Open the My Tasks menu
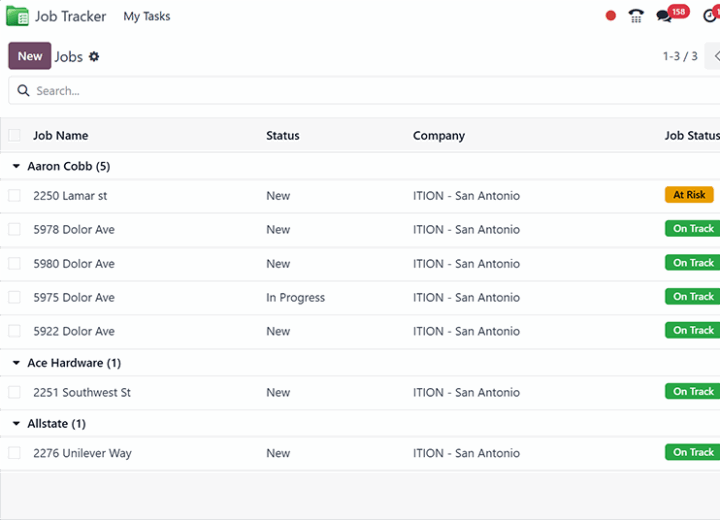Screen dimensions: 720x520 (x=147, y=17)
